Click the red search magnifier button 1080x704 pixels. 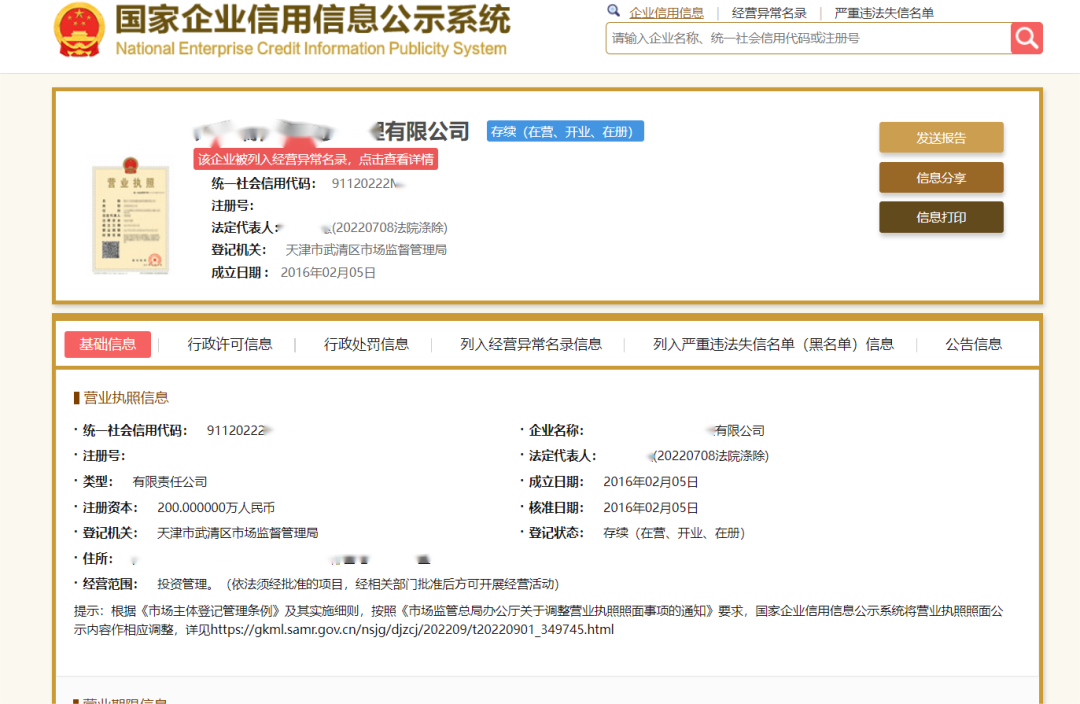click(x=1026, y=38)
